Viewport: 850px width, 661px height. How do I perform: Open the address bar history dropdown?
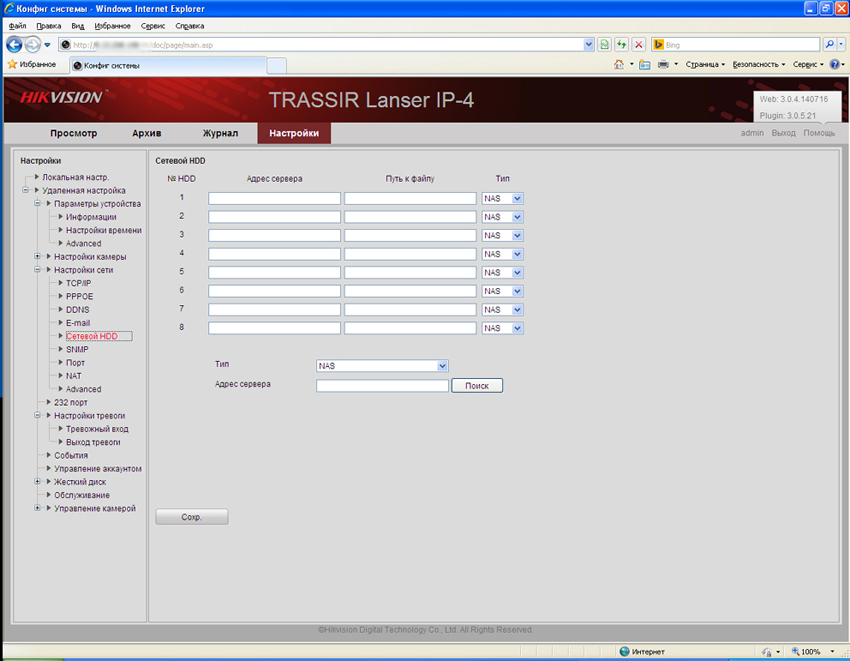click(x=589, y=44)
